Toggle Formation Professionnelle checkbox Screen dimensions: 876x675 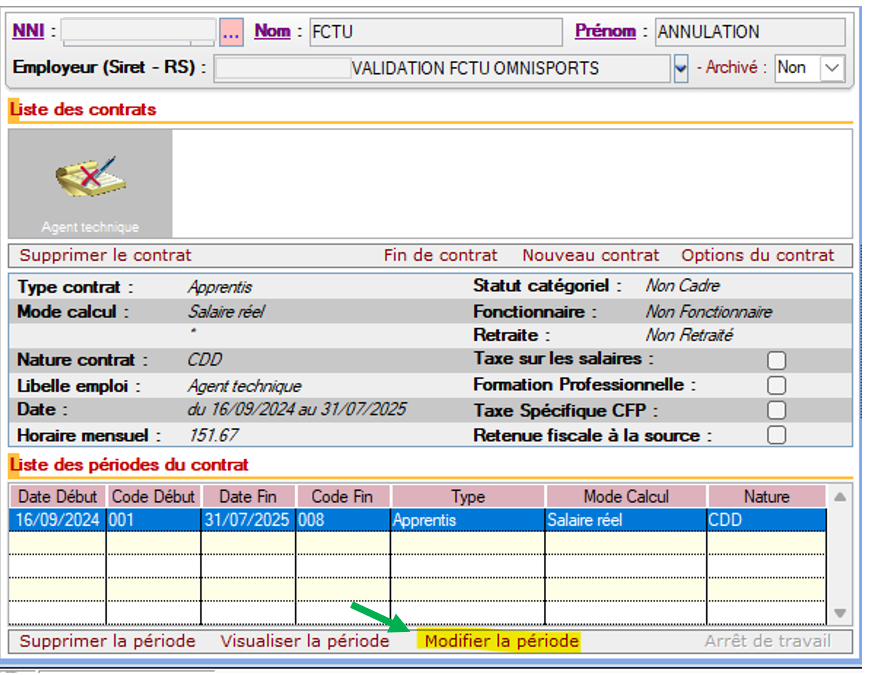tap(776, 385)
